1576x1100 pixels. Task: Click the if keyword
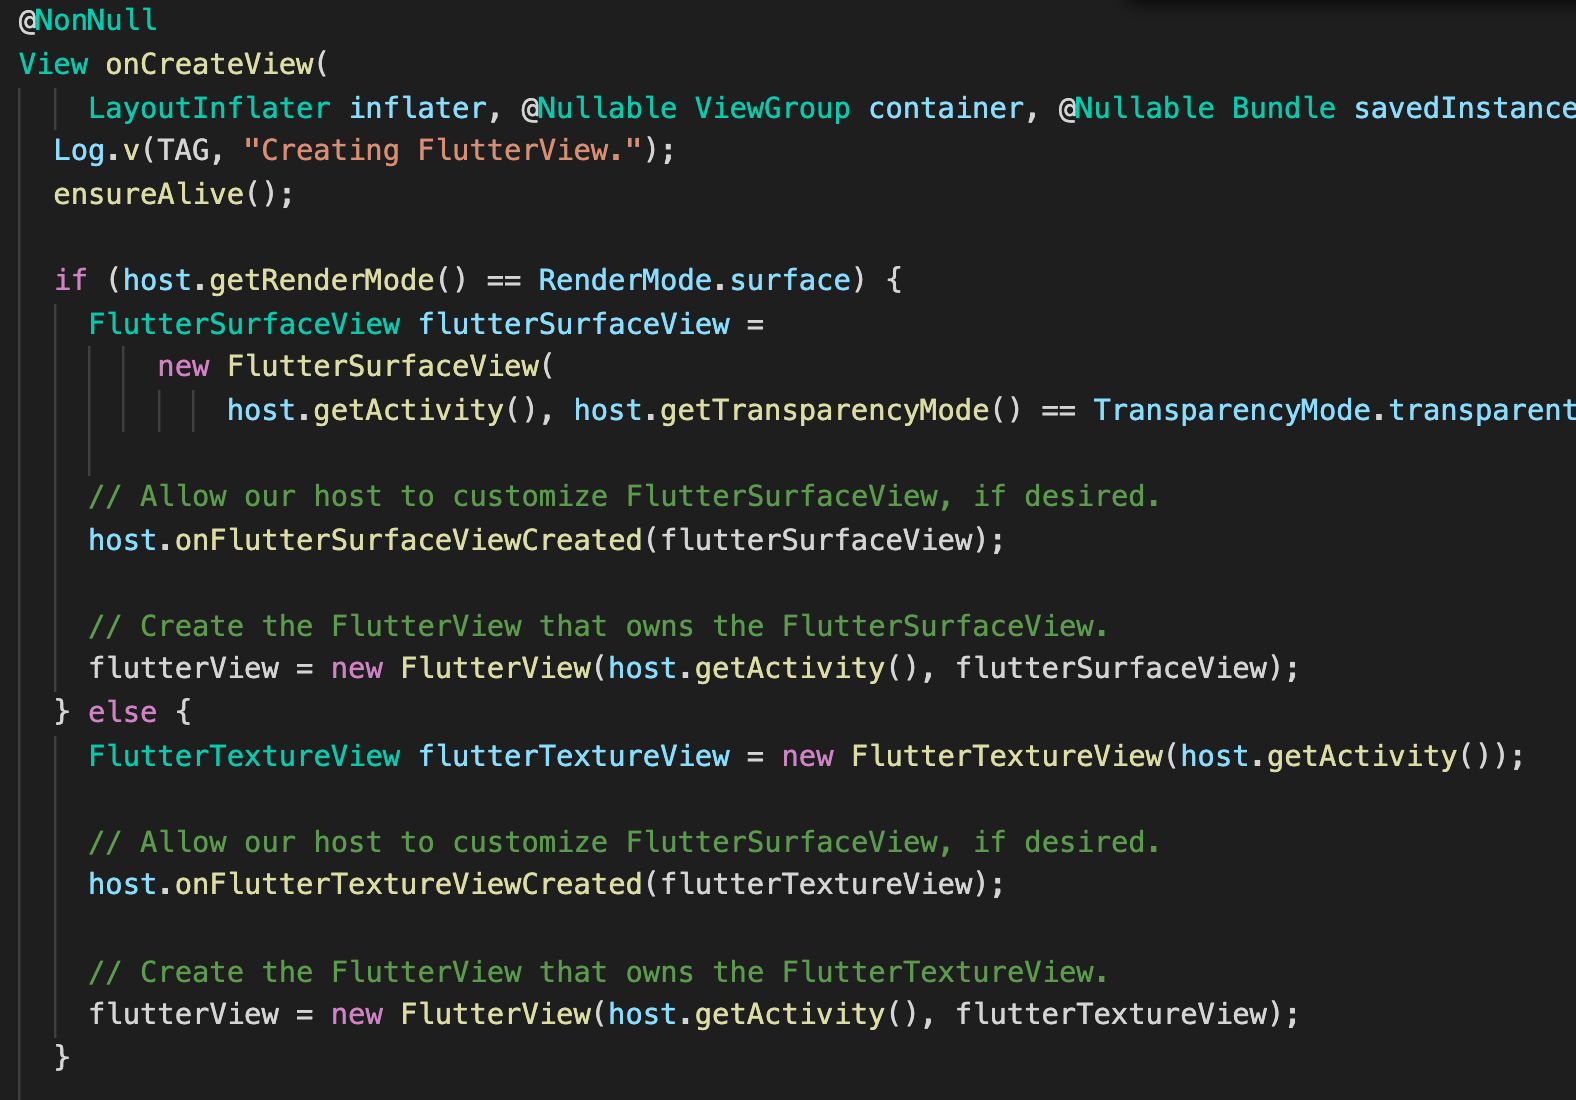coord(71,280)
